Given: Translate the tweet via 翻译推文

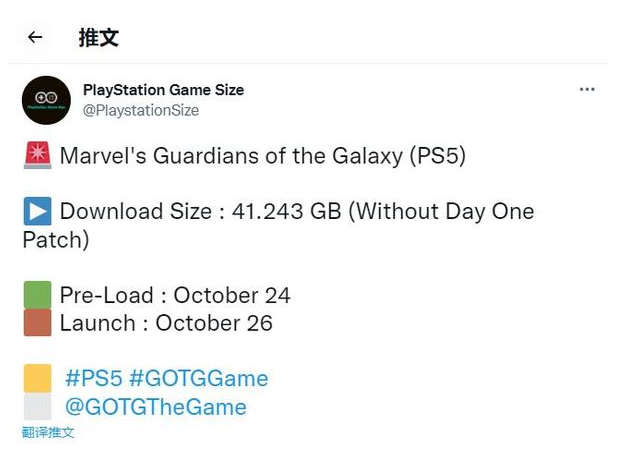Looking at the screenshot, I should click(x=48, y=432).
